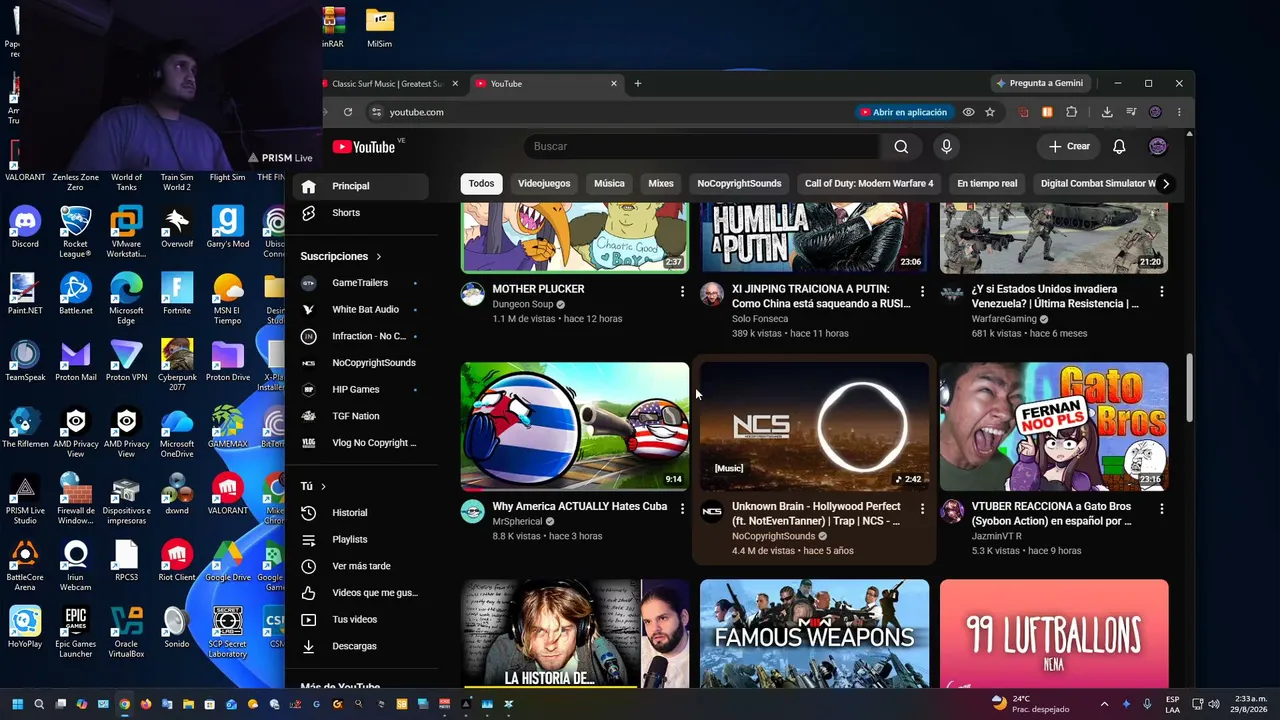1280x720 pixels.
Task: Open Windows taskbar search
Action: click(39, 704)
